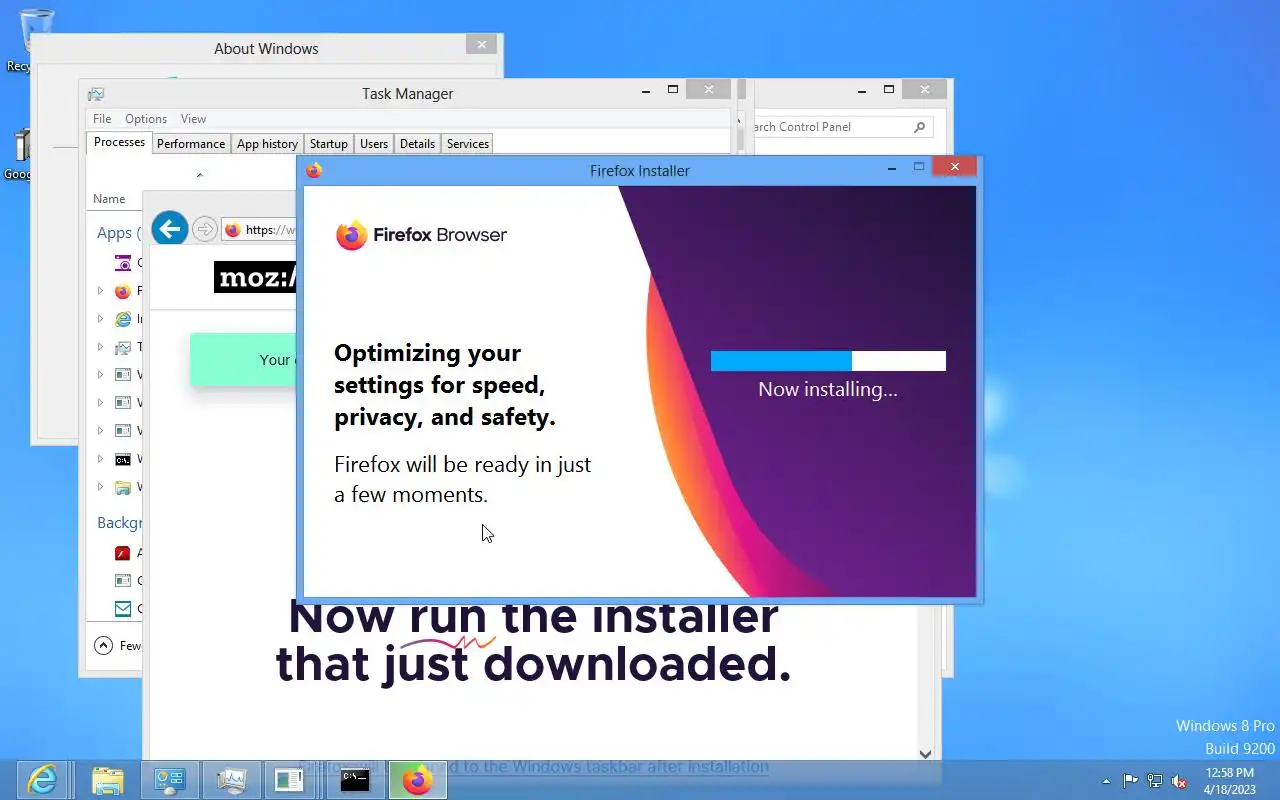Expand the Firefox process row in Task Manager
The image size is (1280, 800).
[x=100, y=291]
